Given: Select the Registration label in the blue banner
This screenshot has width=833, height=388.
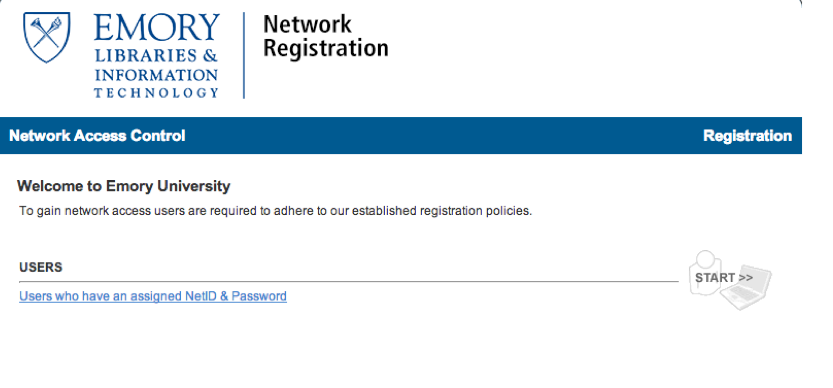Looking at the screenshot, I should coord(747,136).
